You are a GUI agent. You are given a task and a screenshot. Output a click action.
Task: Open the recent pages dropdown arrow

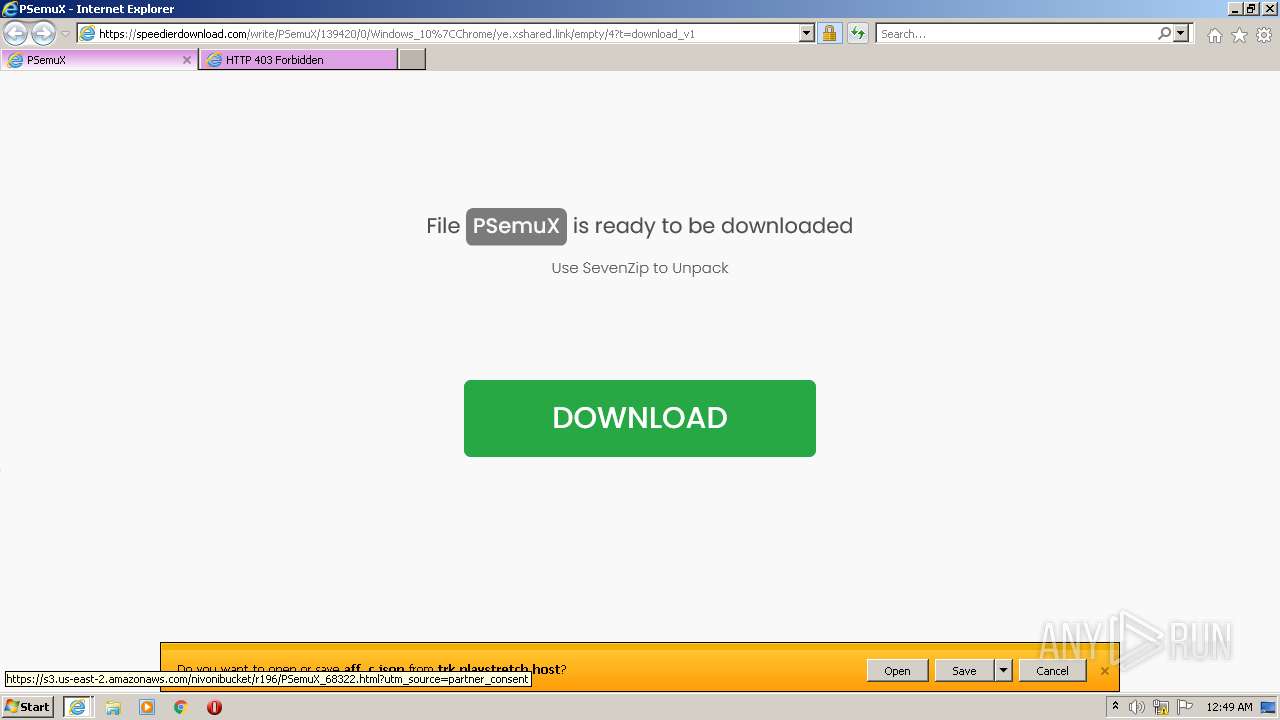pos(65,34)
